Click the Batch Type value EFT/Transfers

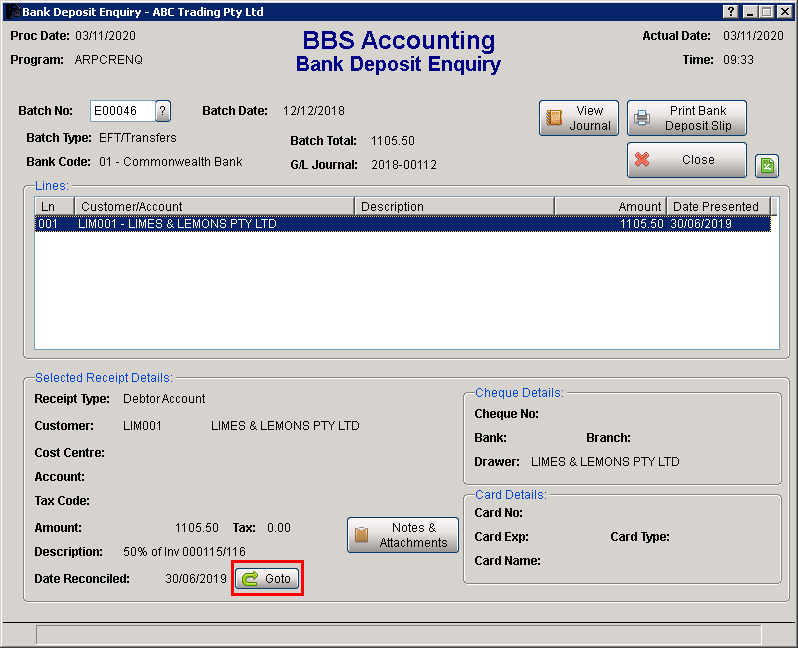click(138, 138)
